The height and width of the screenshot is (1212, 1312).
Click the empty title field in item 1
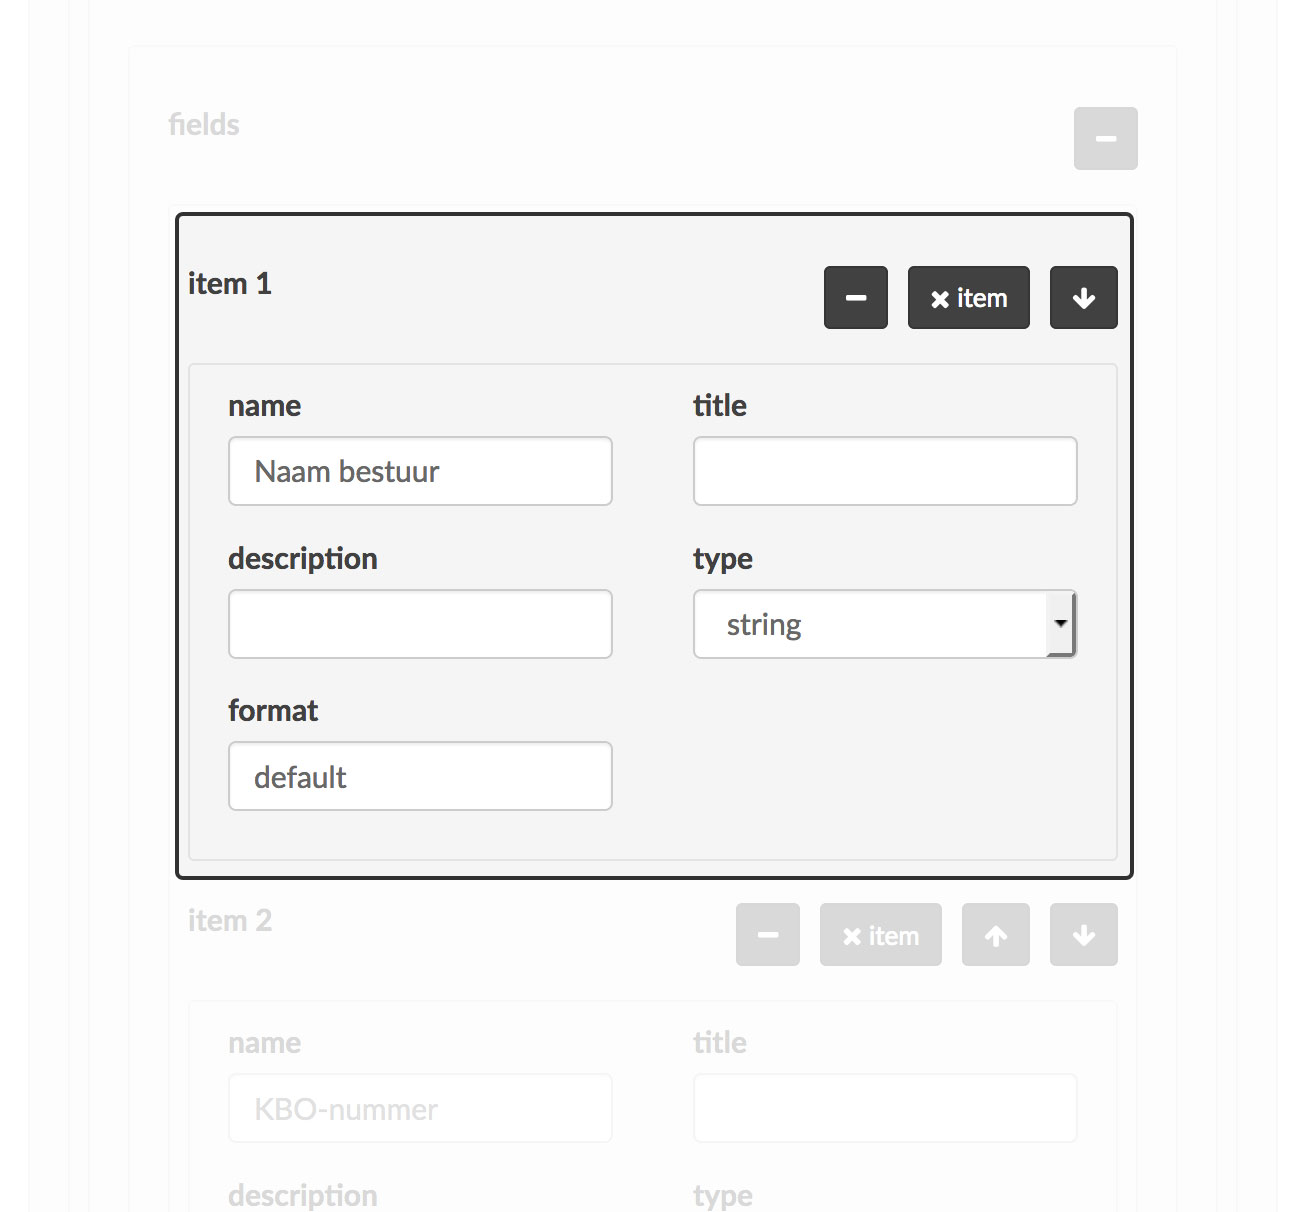(885, 471)
